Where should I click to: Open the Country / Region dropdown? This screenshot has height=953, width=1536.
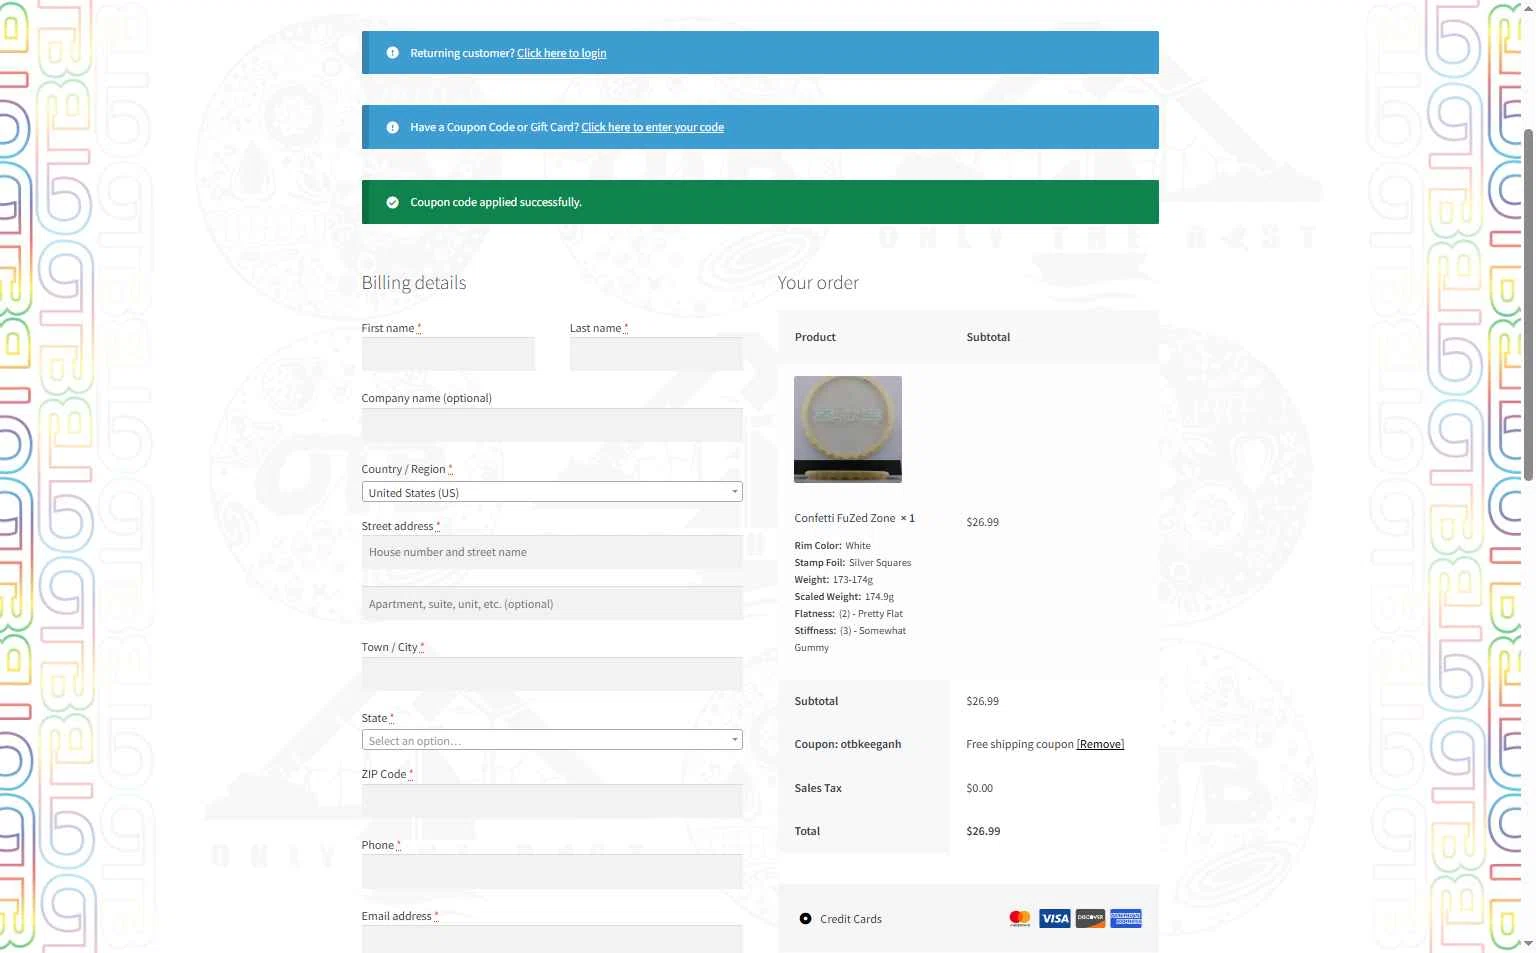552,492
